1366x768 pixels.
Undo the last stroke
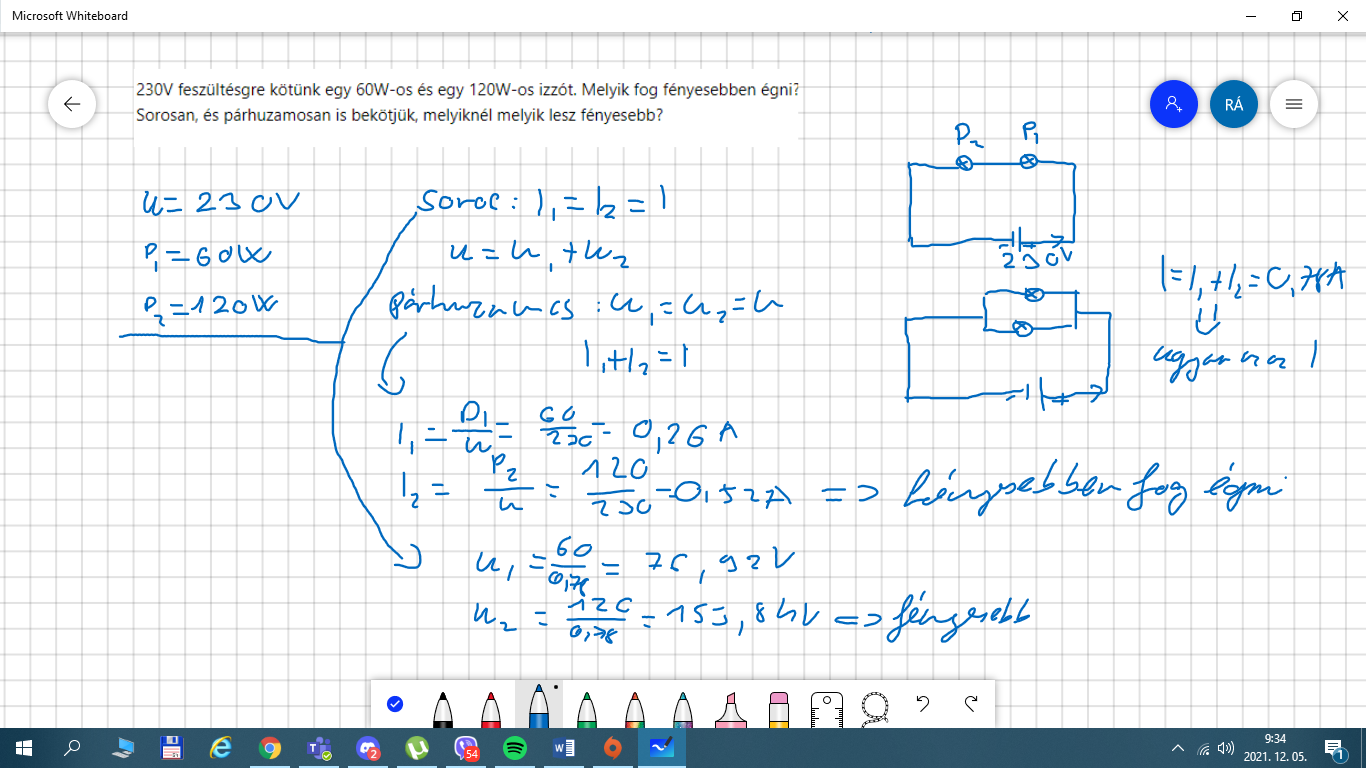[923, 704]
